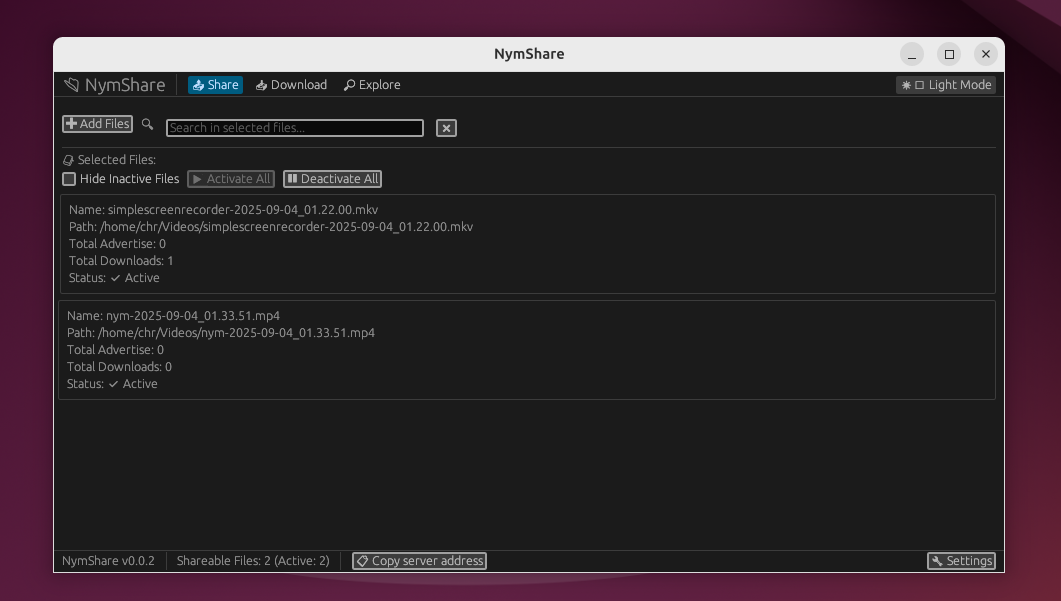This screenshot has width=1061, height=601.
Task: Copy the server address
Action: [419, 561]
